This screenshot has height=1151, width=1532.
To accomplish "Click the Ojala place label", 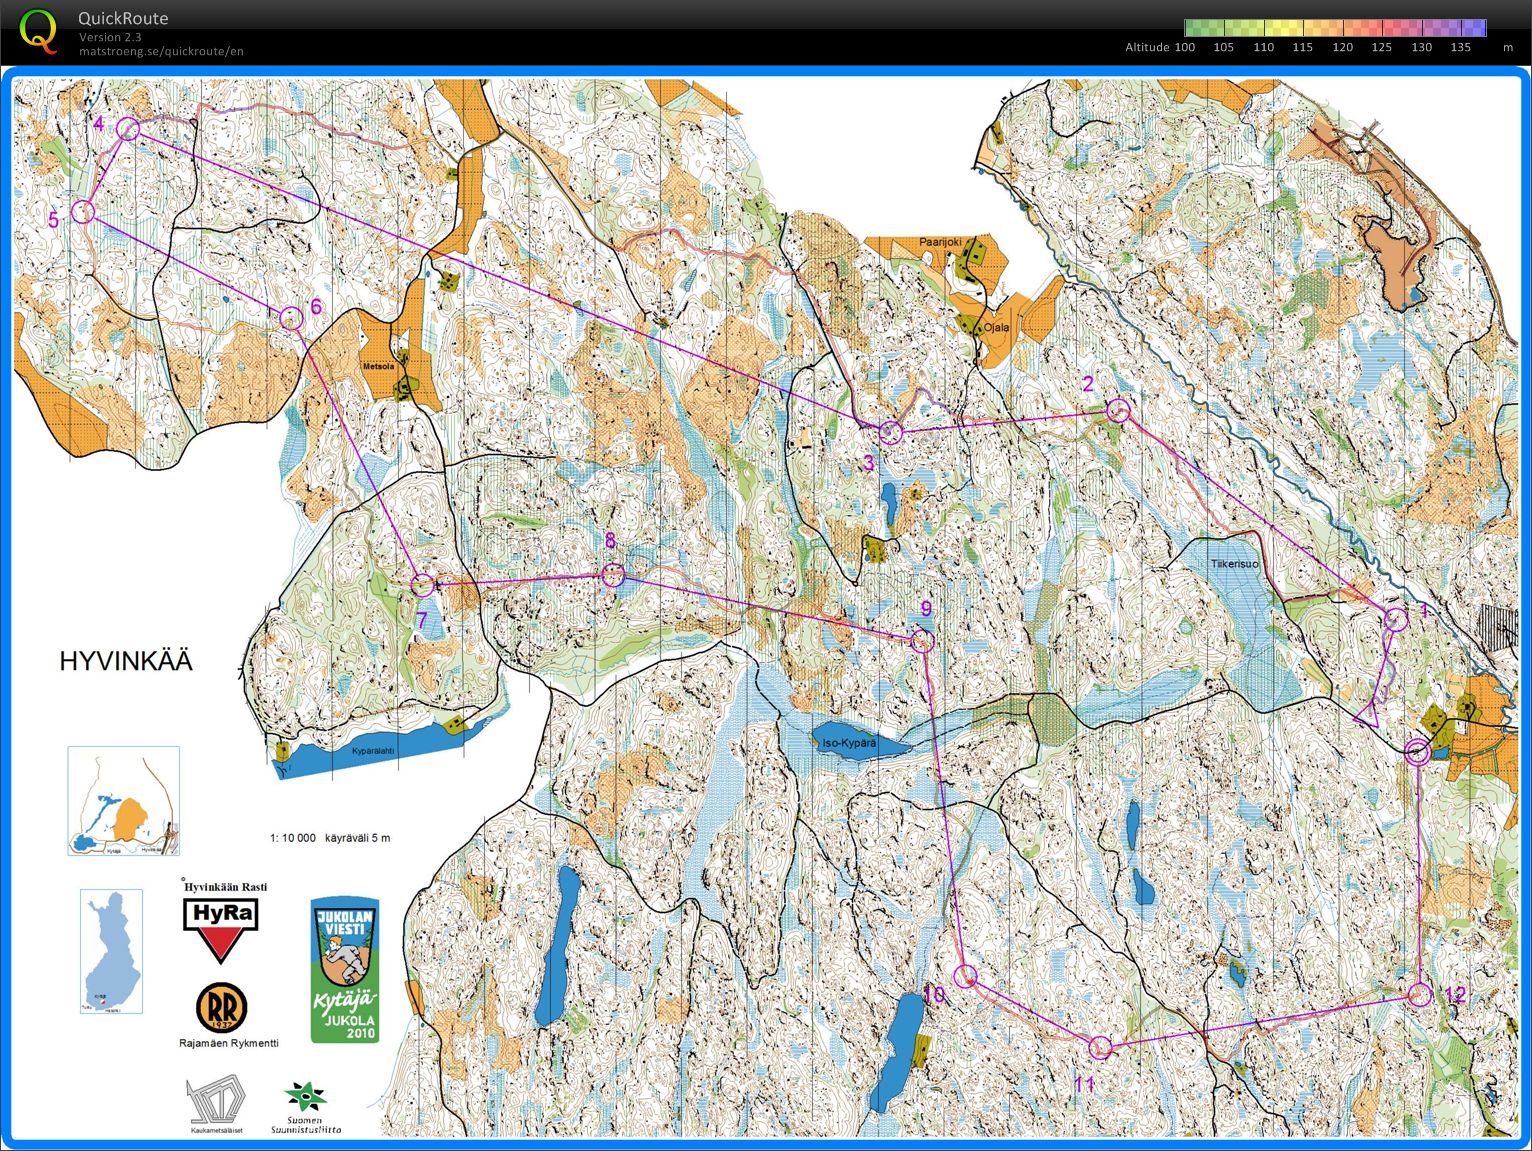I will [996, 327].
